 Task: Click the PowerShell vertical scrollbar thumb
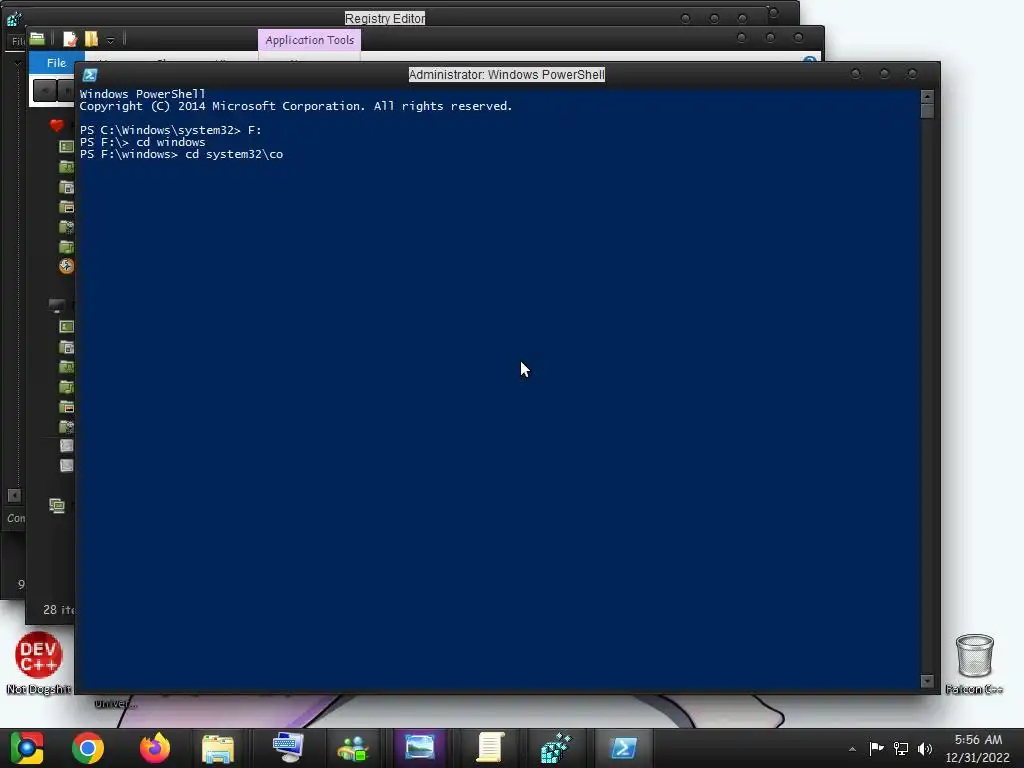(x=927, y=111)
